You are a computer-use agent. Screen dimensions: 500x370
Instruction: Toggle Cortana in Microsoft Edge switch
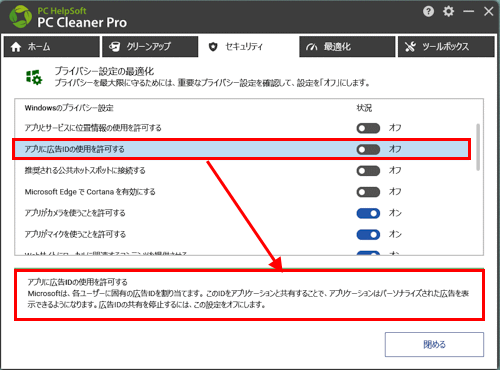click(x=368, y=192)
